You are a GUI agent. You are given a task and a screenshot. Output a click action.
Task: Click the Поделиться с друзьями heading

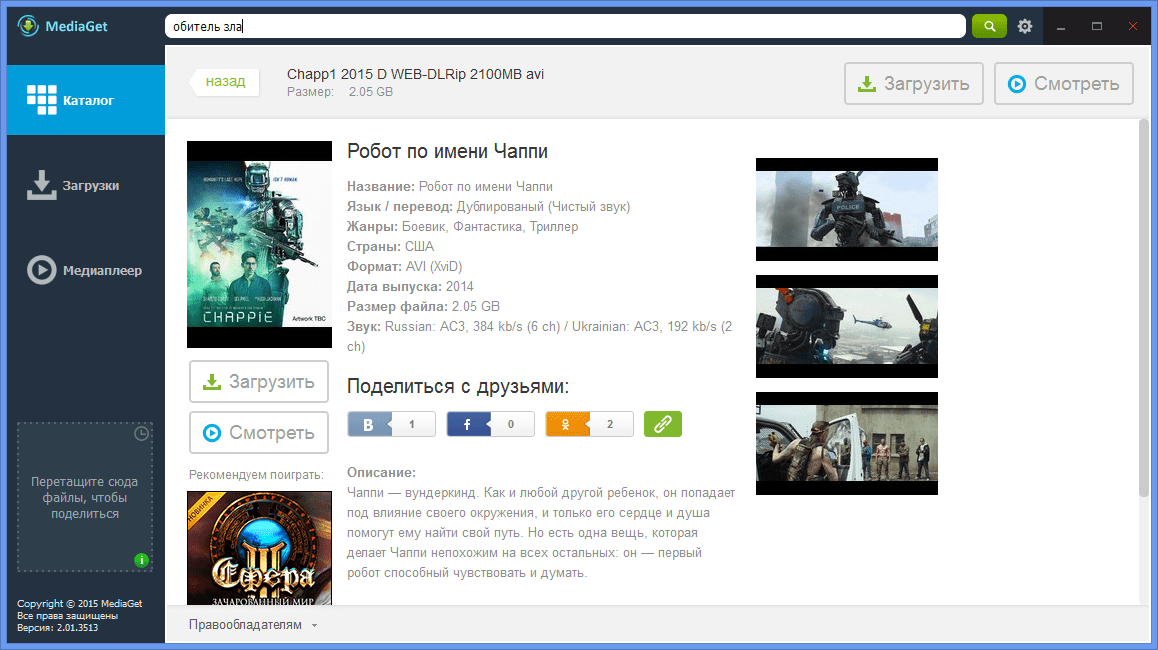click(x=458, y=386)
